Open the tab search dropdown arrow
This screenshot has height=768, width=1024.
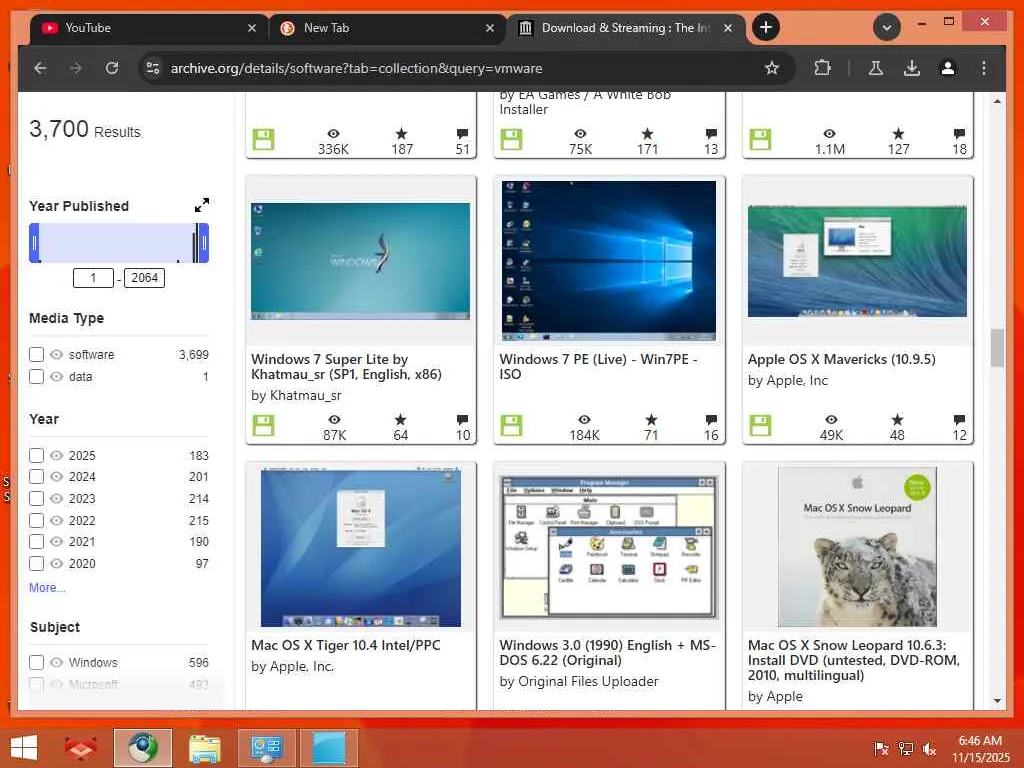click(887, 27)
